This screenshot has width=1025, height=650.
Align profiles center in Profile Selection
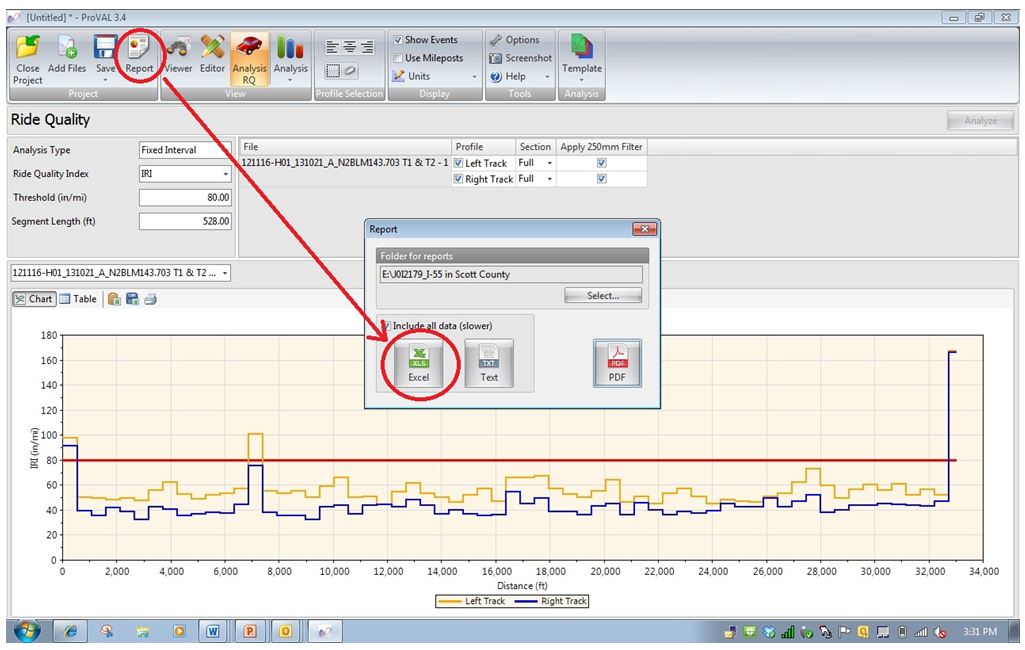click(x=350, y=47)
